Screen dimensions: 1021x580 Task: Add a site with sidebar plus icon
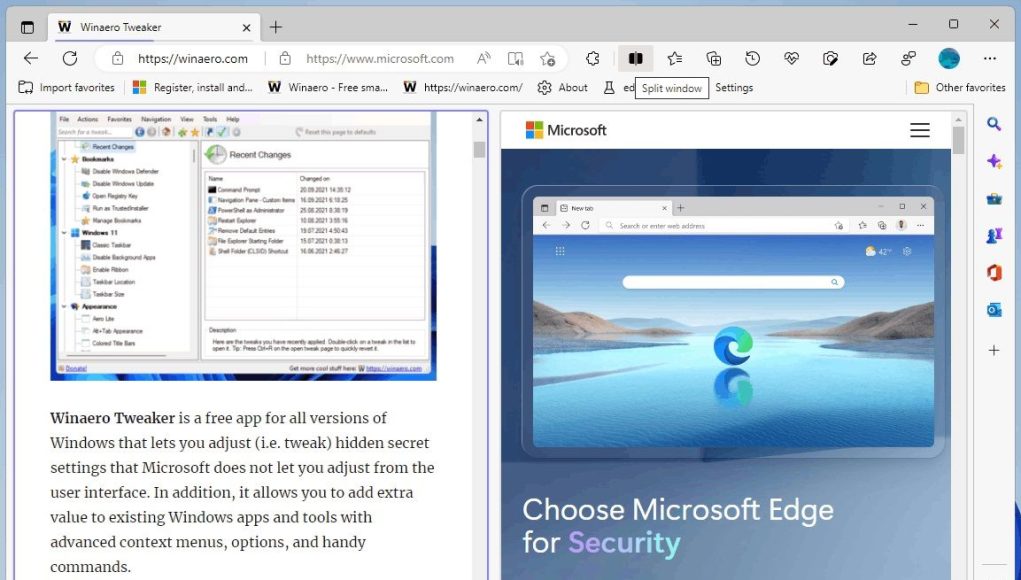click(994, 350)
